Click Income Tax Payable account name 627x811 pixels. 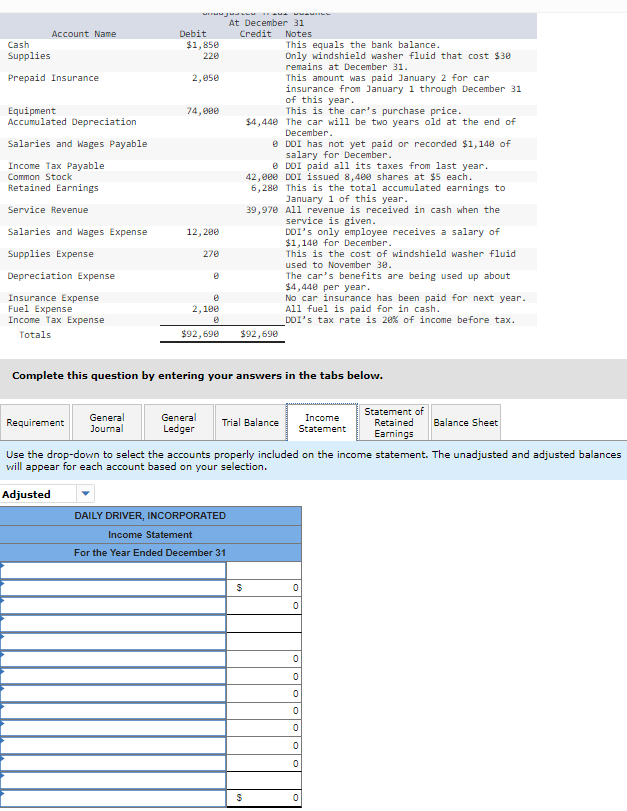coord(56,166)
